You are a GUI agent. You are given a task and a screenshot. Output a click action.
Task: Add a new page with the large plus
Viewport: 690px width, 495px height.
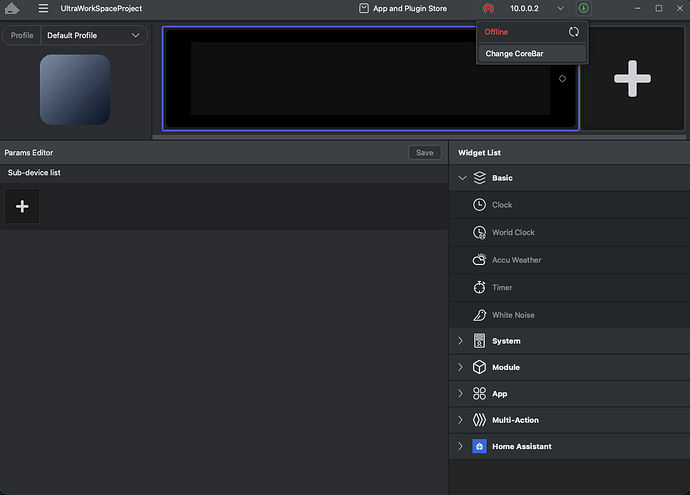pyautogui.click(x=632, y=79)
